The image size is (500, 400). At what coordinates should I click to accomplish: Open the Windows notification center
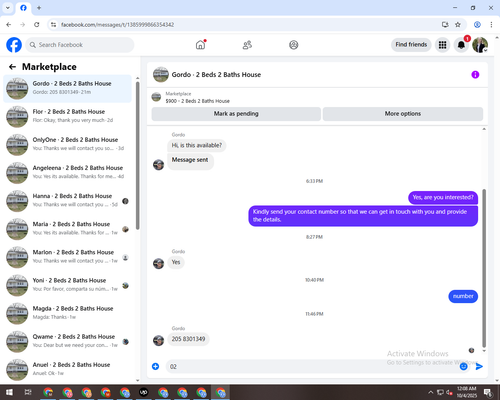[488, 392]
